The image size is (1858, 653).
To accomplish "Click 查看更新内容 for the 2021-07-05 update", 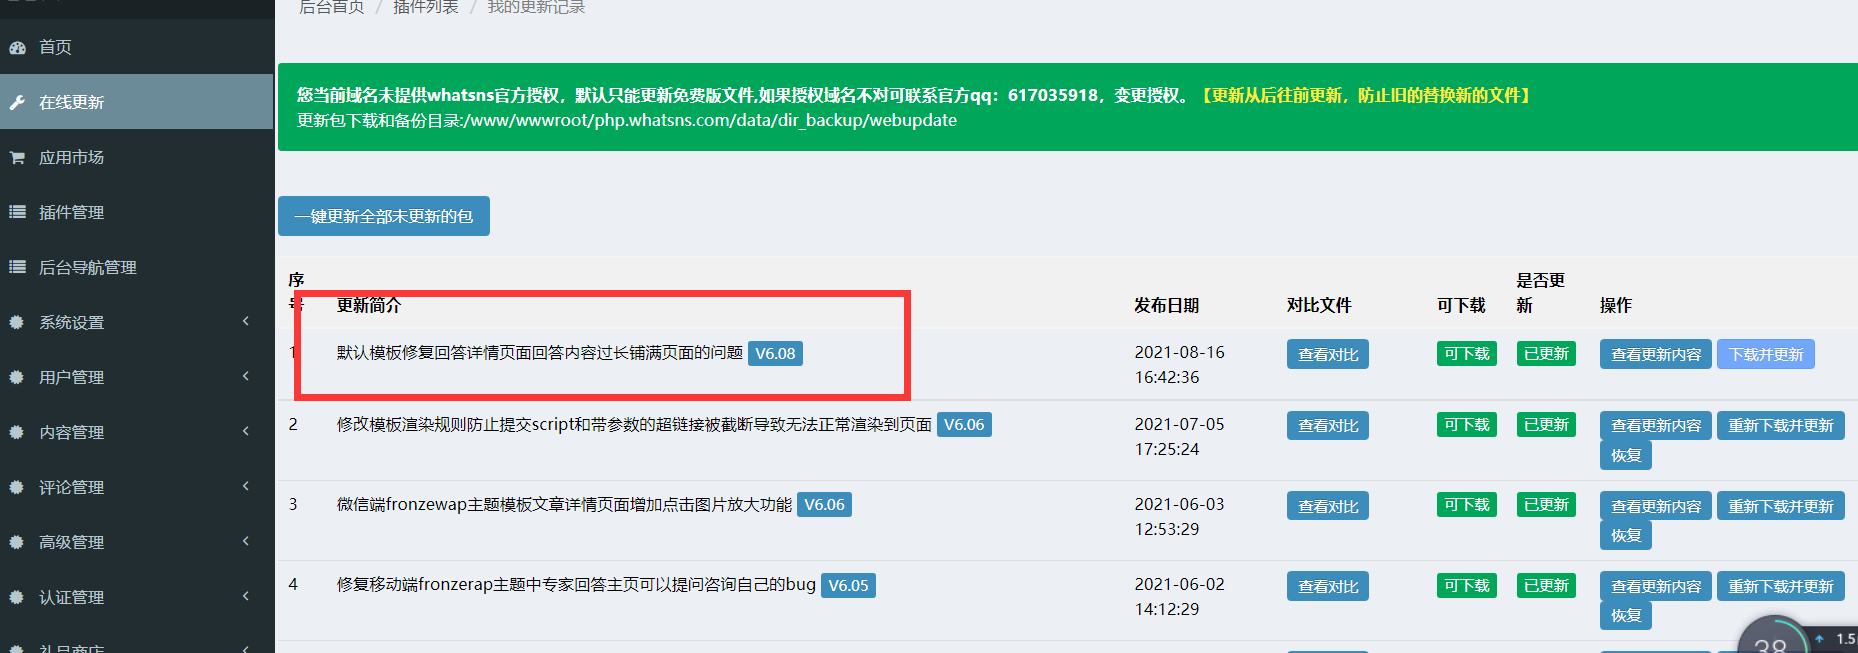I will coord(1655,425).
